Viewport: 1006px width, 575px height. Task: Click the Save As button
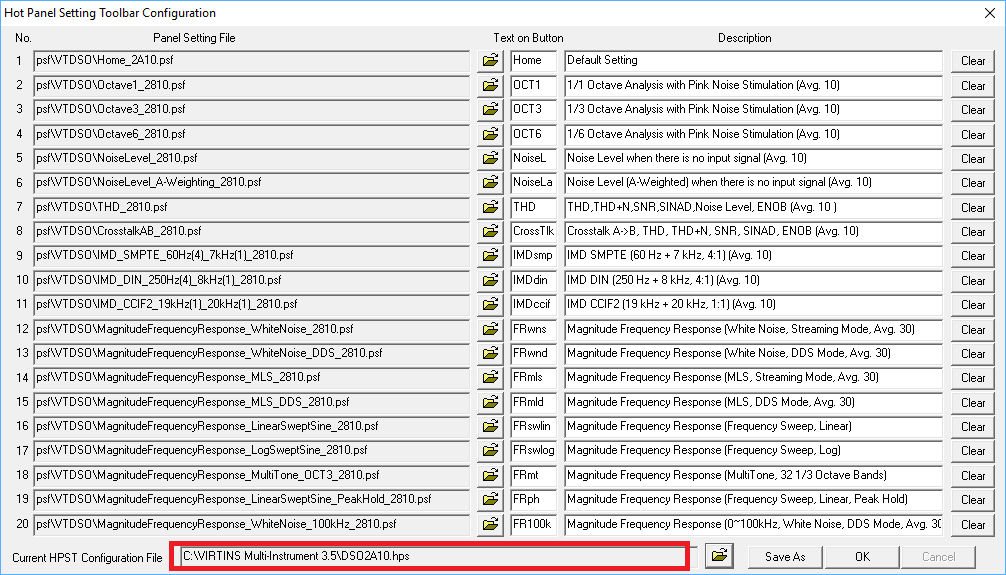point(784,556)
